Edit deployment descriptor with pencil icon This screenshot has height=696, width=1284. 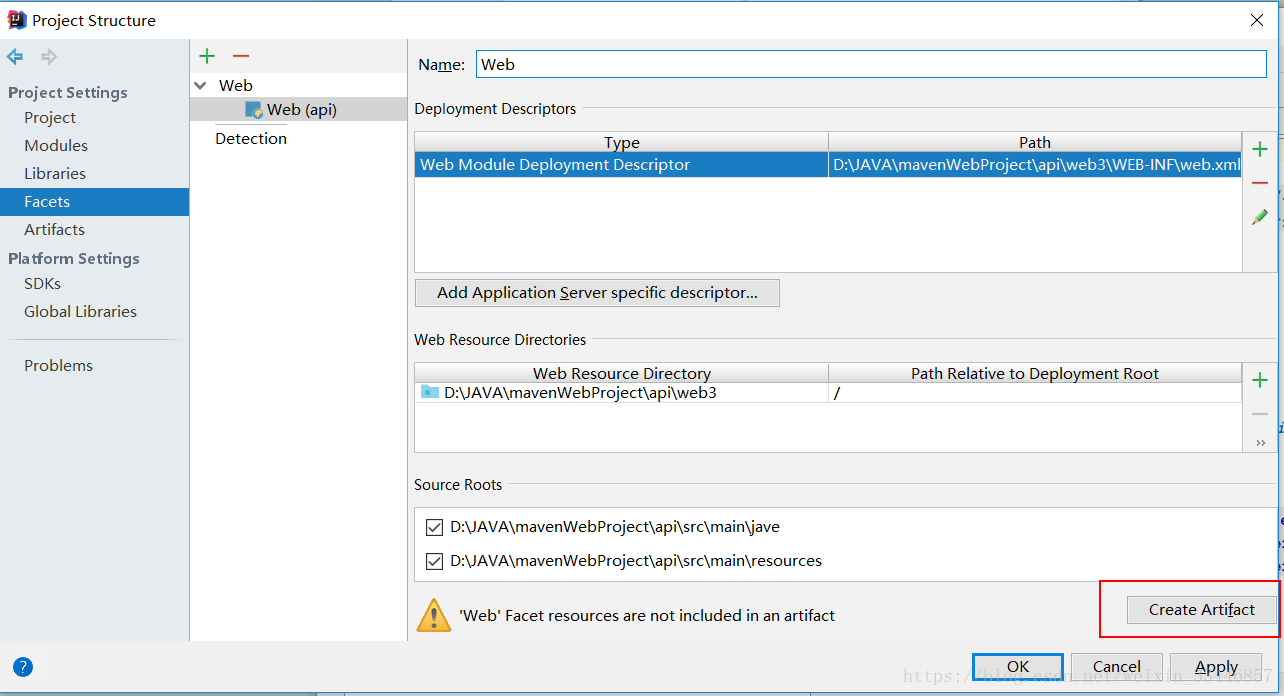(1260, 216)
